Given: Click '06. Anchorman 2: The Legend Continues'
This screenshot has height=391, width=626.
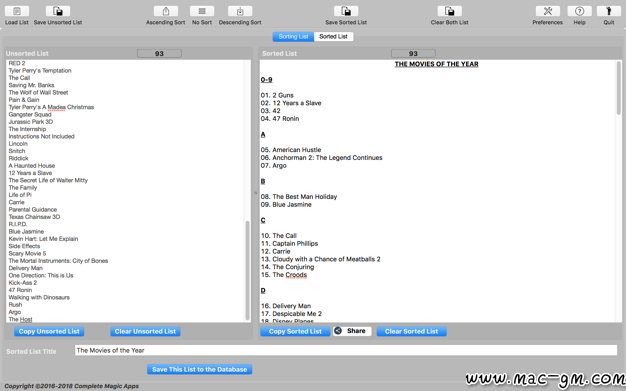Looking at the screenshot, I should tap(321, 158).
